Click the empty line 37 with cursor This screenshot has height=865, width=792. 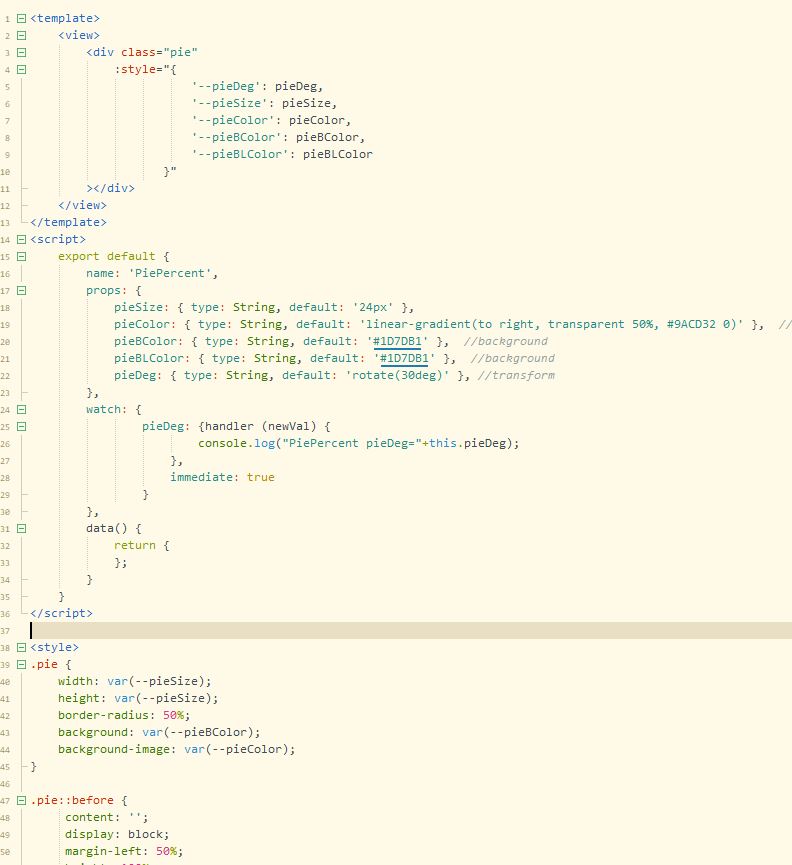point(411,630)
